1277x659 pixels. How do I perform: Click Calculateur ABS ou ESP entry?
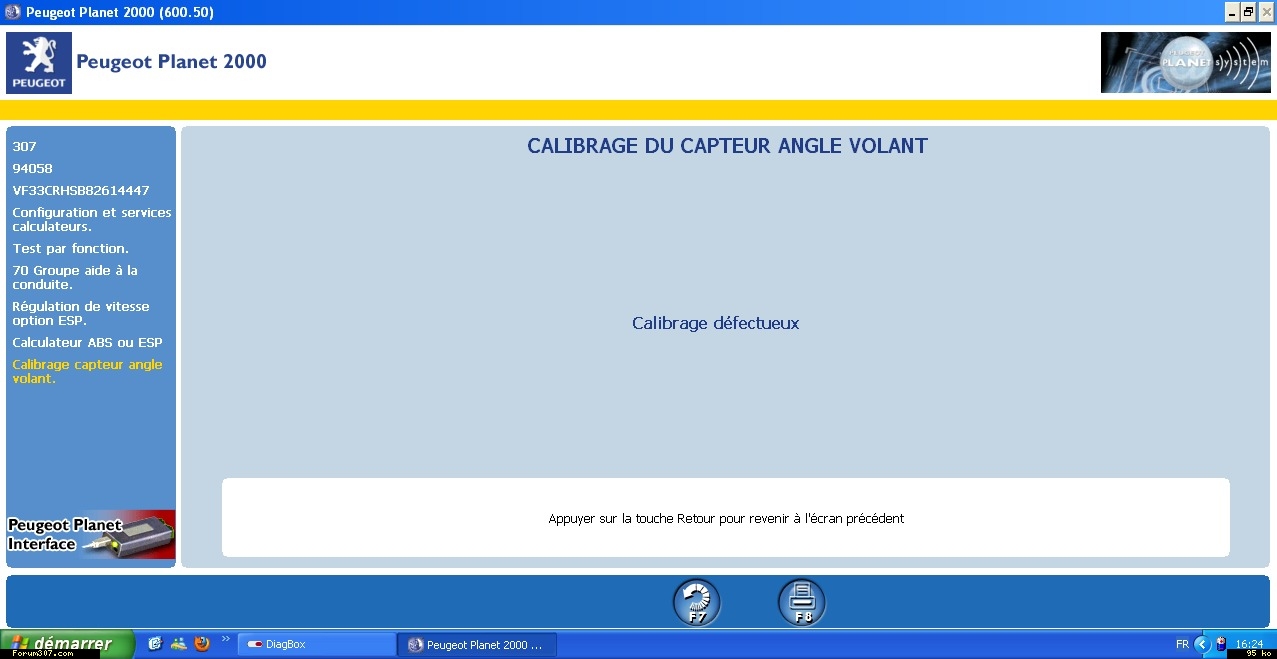pos(87,342)
